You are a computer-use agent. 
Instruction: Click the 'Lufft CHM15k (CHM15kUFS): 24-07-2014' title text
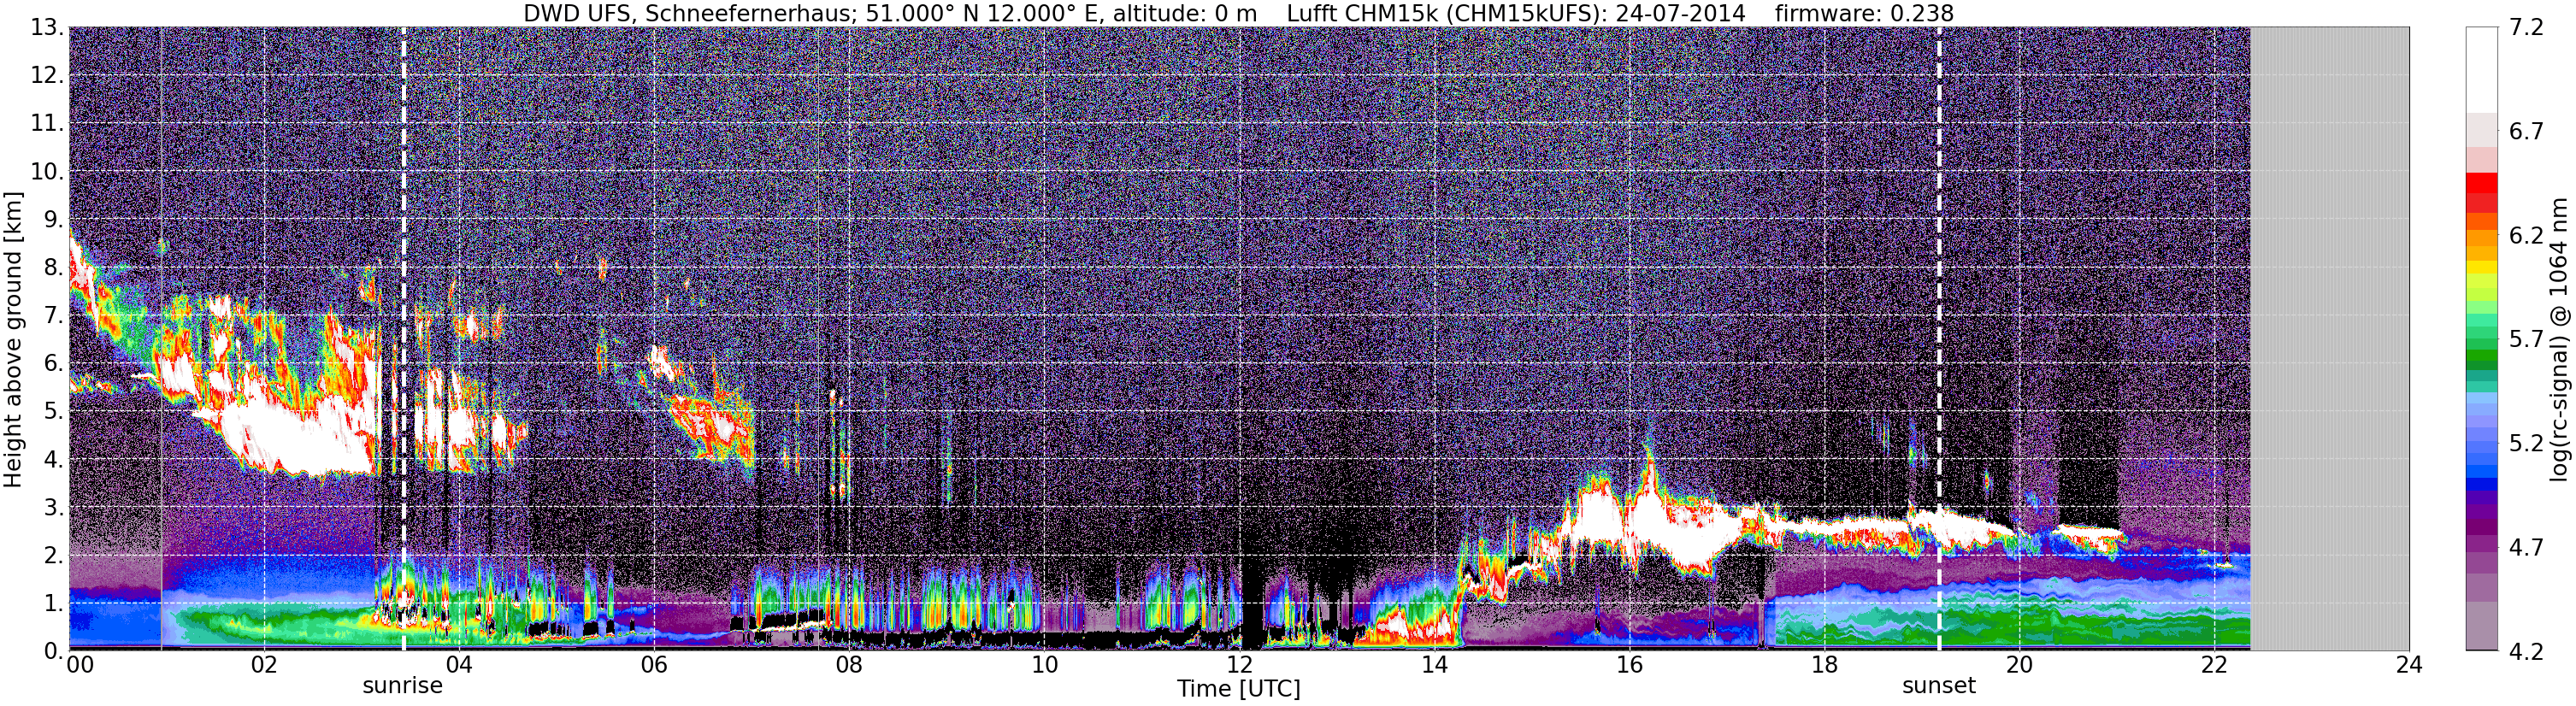point(1516,13)
